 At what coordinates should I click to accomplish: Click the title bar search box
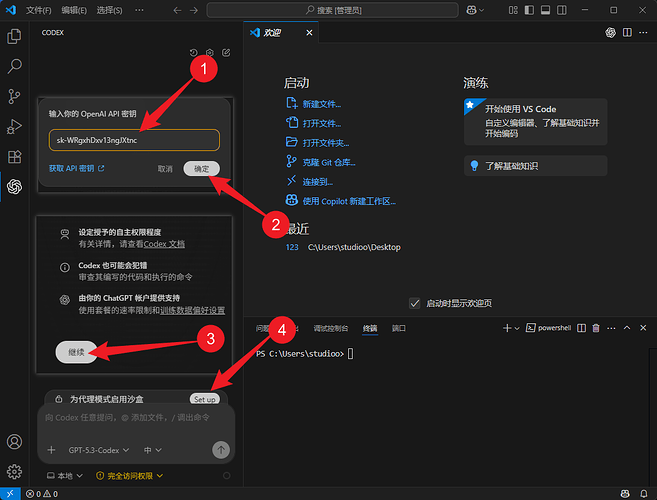pyautogui.click(x=333, y=10)
